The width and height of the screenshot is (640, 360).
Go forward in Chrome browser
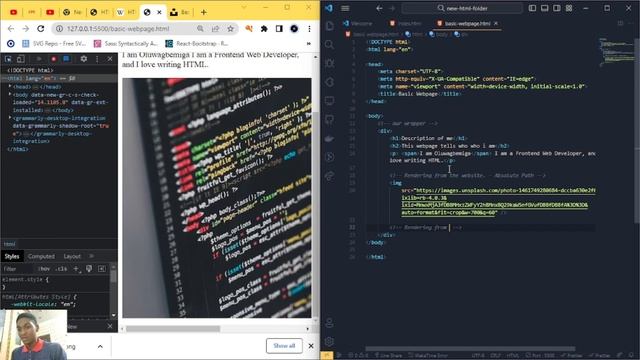point(25,29)
